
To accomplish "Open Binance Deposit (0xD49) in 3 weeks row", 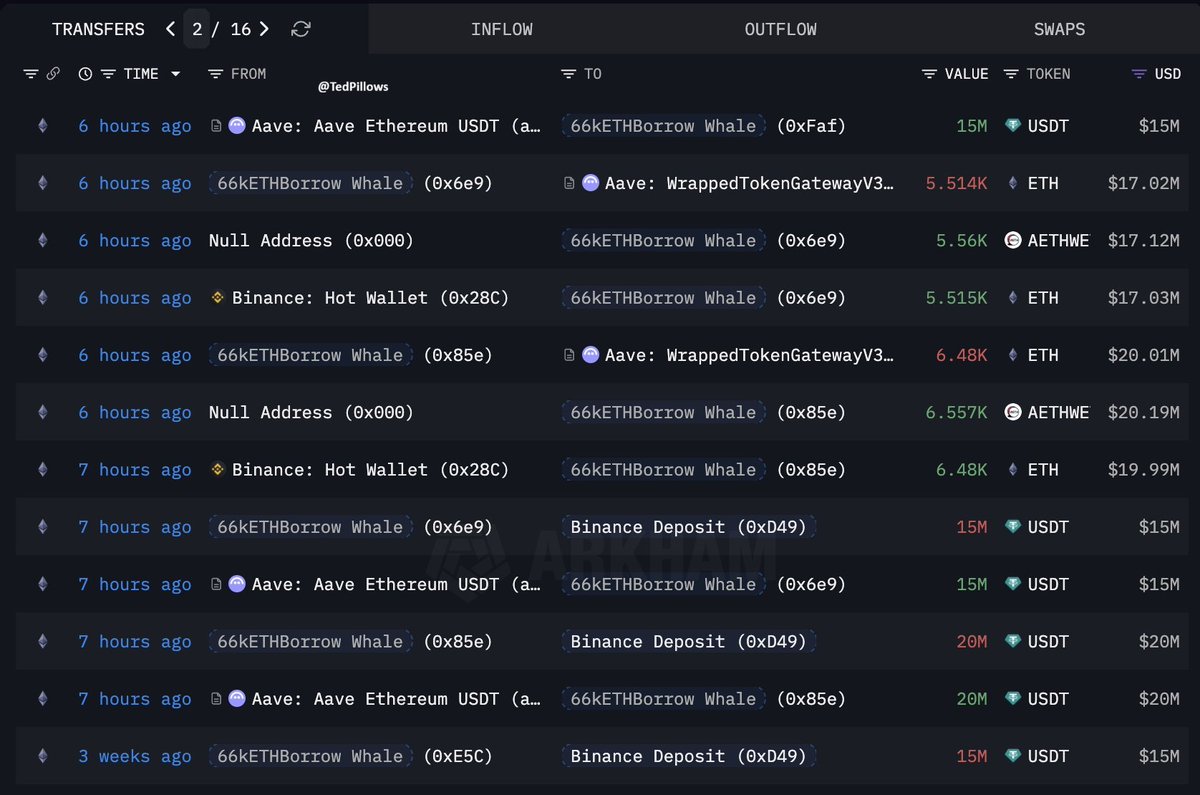I will click(x=689, y=756).
